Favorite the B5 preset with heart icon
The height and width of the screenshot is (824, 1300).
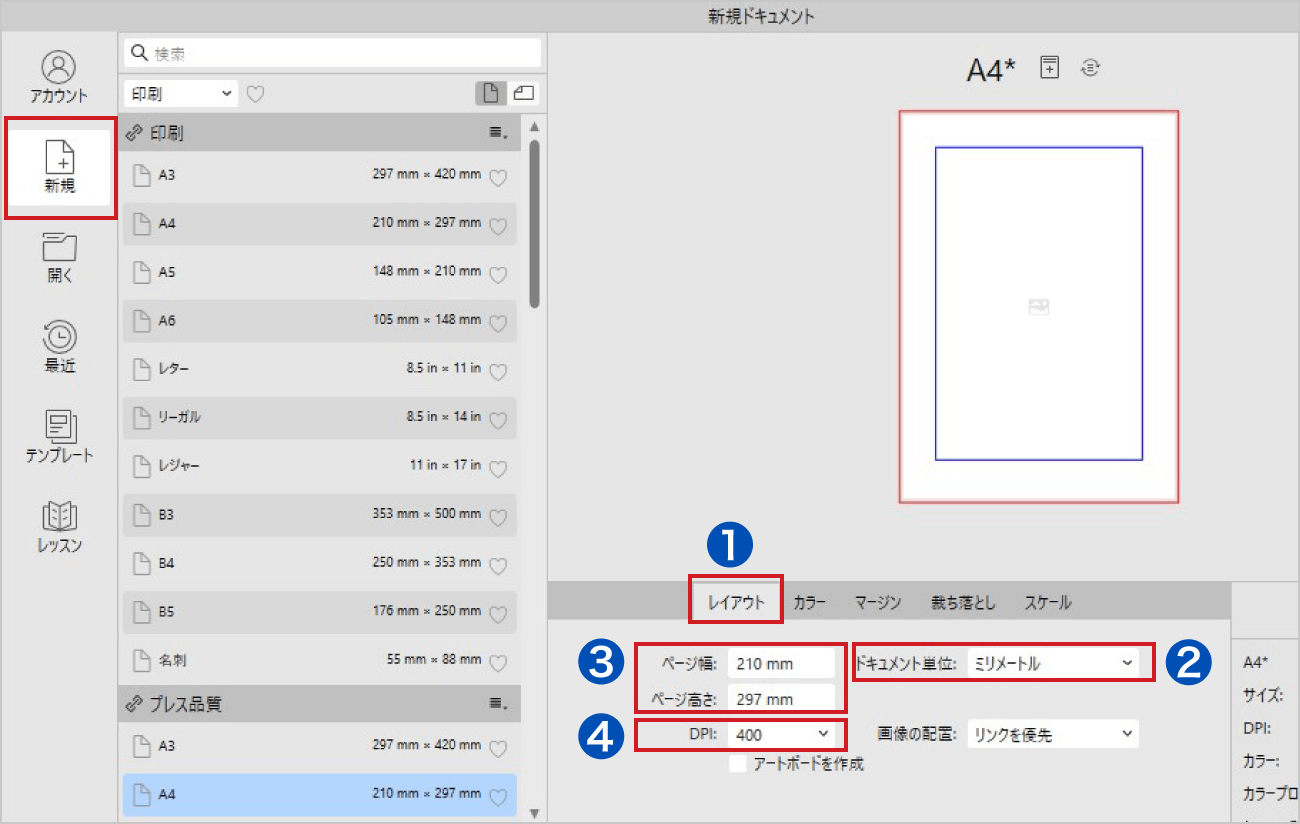(x=498, y=614)
